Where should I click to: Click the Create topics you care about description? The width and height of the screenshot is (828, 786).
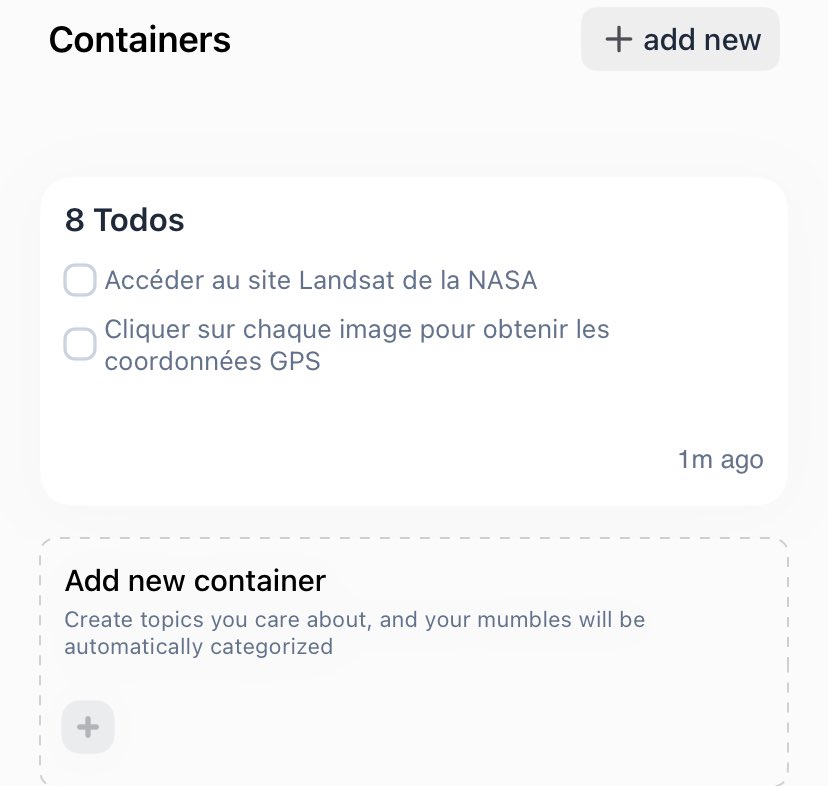[x=354, y=620]
